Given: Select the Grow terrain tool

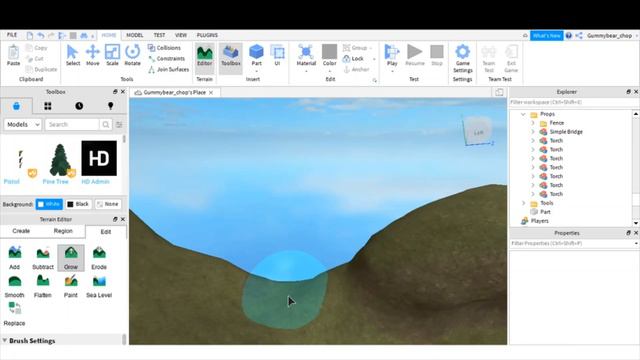Looking at the screenshot, I should [x=71, y=258].
